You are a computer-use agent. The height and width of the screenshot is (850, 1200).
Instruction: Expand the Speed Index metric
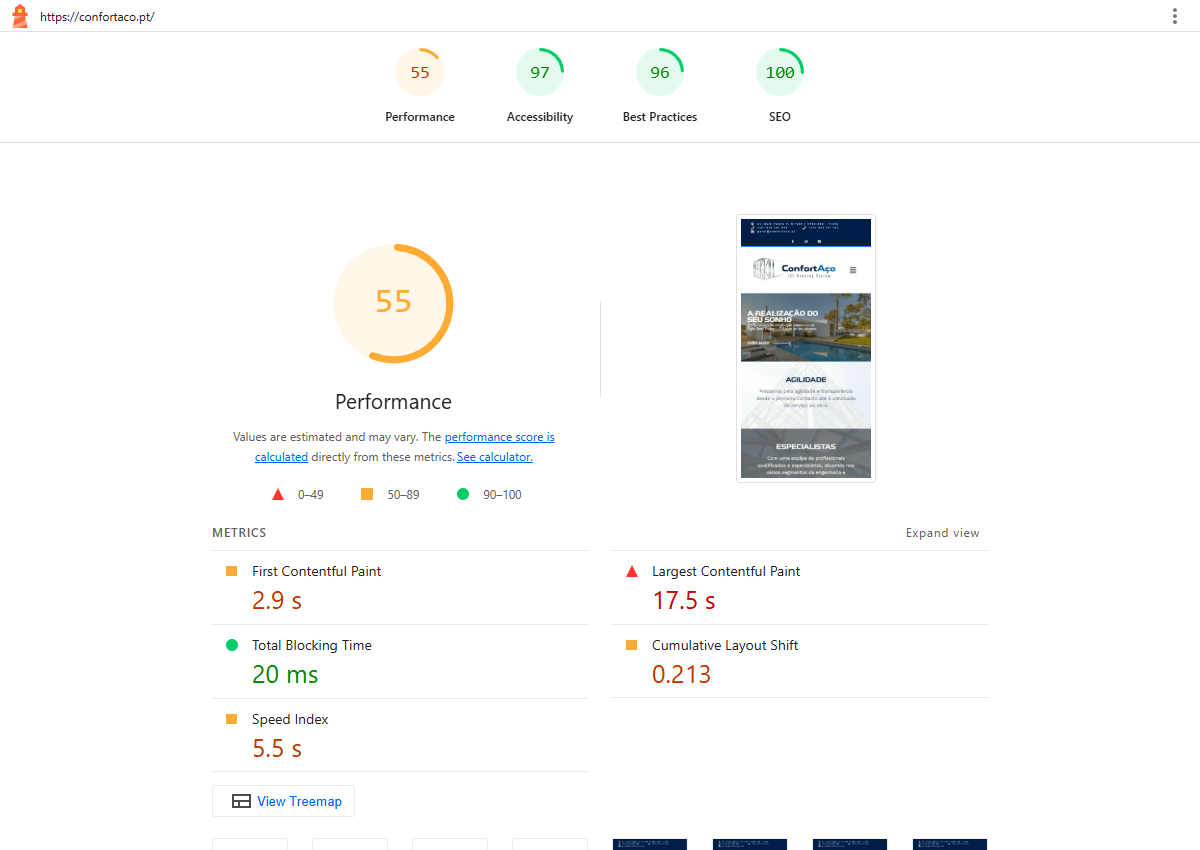click(400, 736)
